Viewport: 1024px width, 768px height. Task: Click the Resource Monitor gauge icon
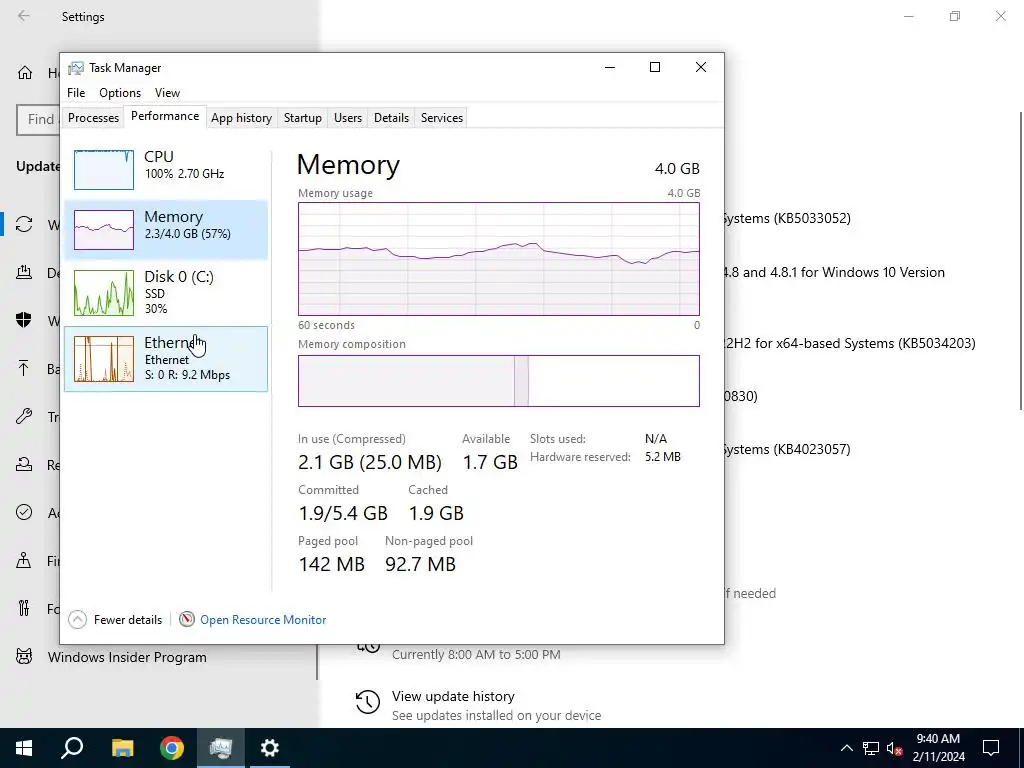[x=187, y=619]
